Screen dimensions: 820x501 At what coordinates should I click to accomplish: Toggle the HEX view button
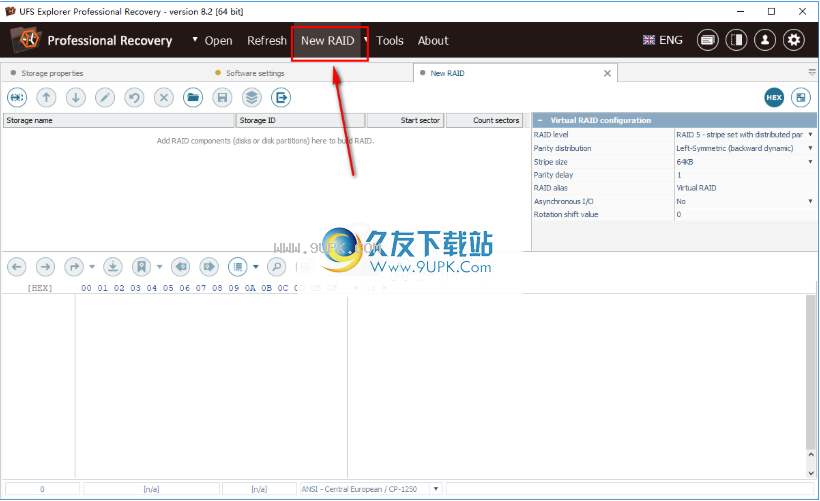pos(774,97)
